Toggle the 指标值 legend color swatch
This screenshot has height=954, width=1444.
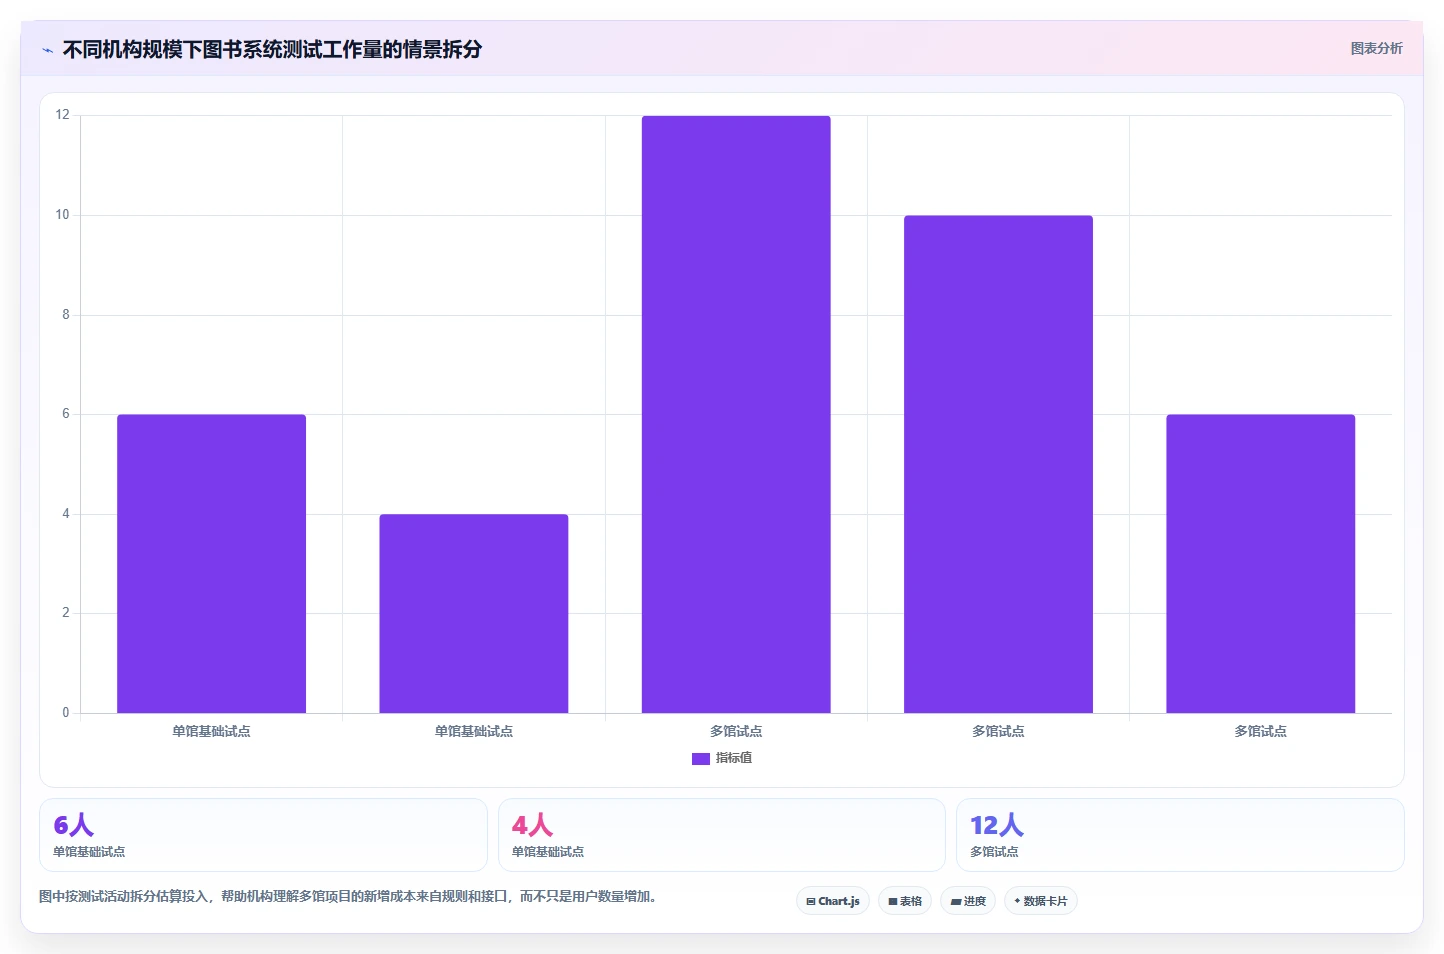coord(701,759)
